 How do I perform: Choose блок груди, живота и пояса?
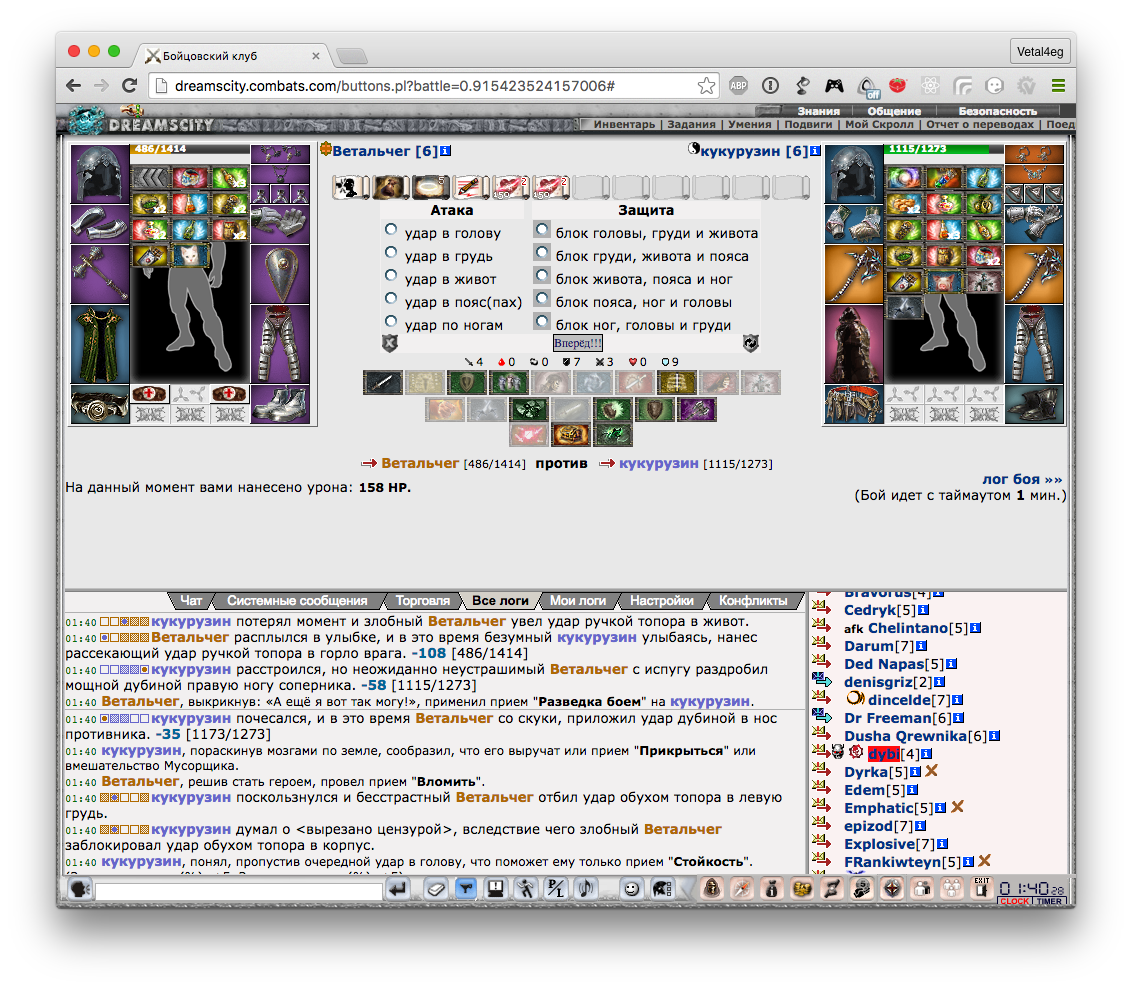coord(542,253)
